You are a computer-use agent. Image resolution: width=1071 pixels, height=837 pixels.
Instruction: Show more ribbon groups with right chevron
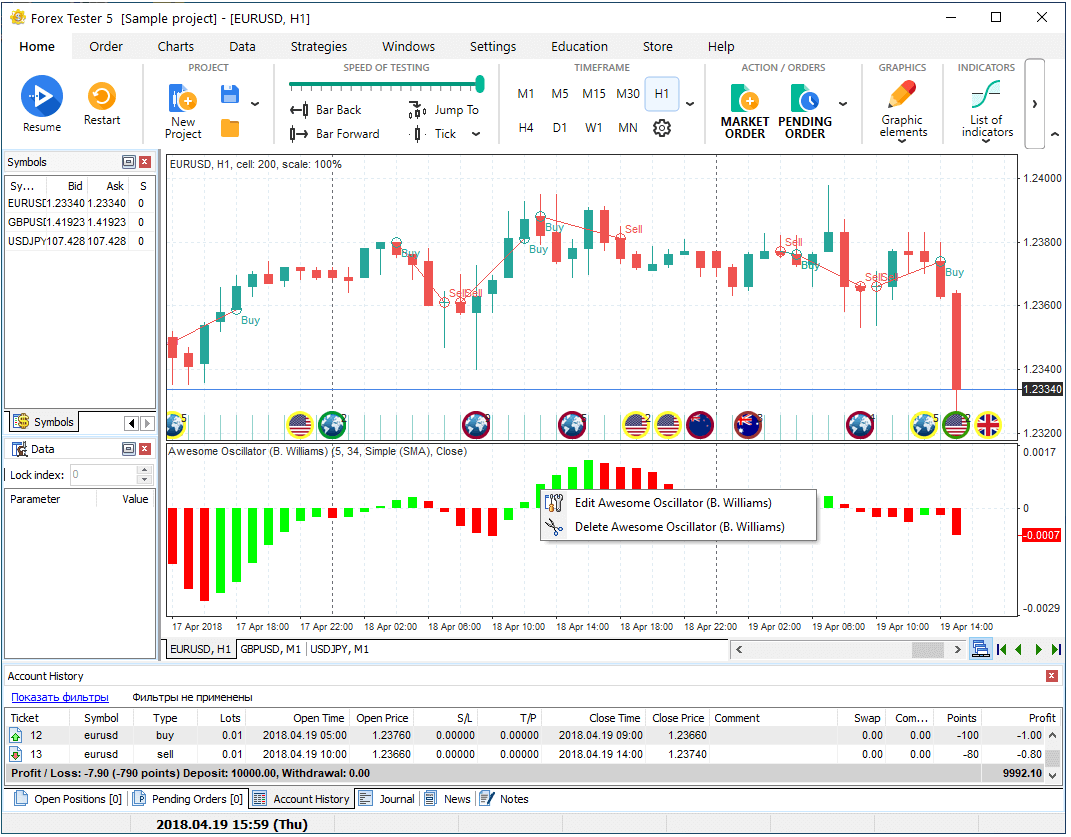tap(1035, 104)
